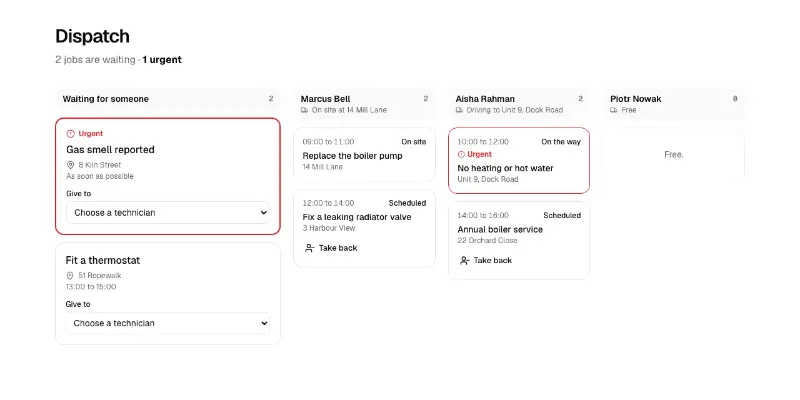
Task: Click the van icon under Aisha Rahman
Action: click(x=459, y=110)
